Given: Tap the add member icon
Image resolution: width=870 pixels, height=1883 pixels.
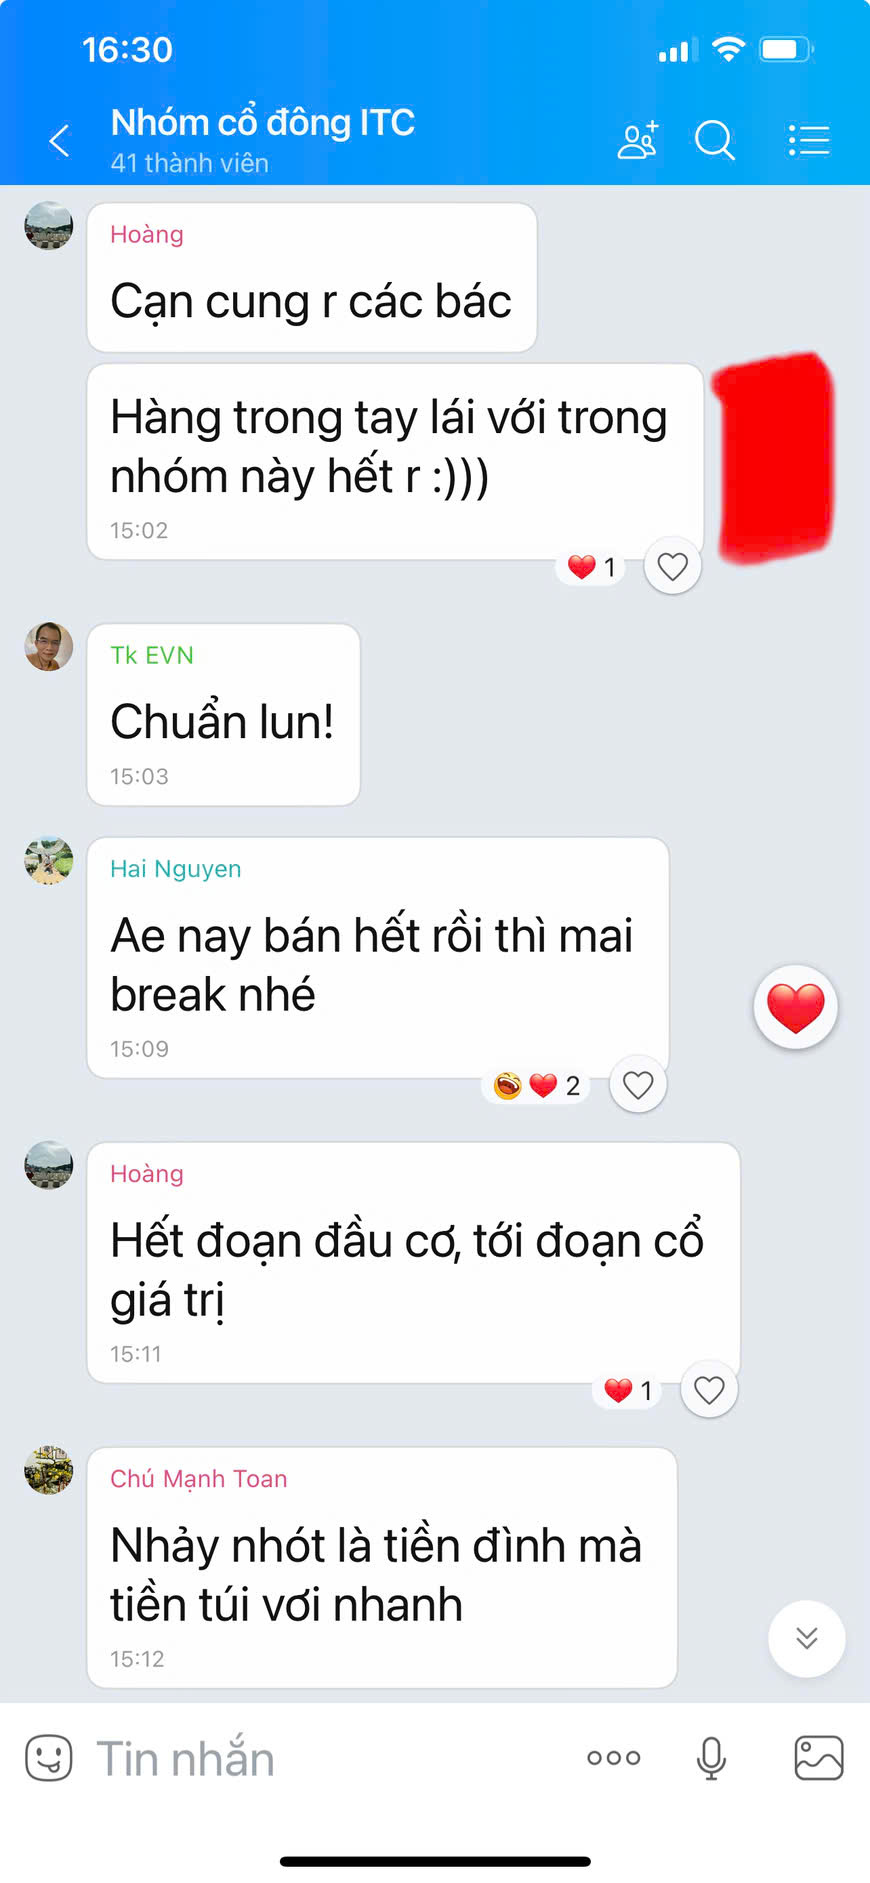Looking at the screenshot, I should (638, 141).
